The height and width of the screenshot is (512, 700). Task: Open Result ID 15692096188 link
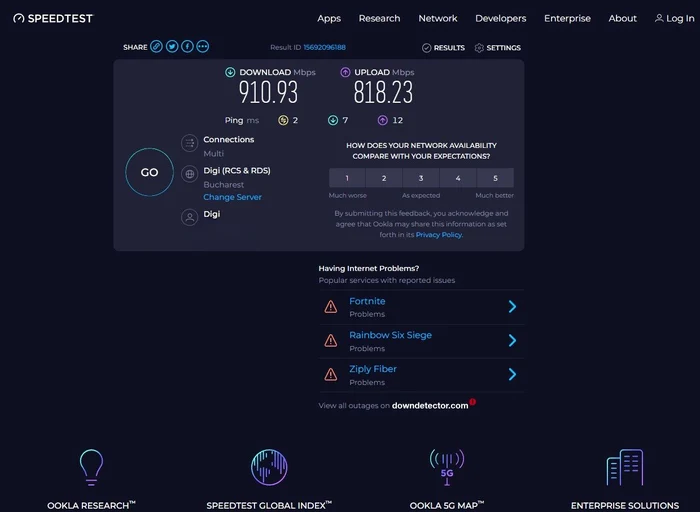point(325,47)
